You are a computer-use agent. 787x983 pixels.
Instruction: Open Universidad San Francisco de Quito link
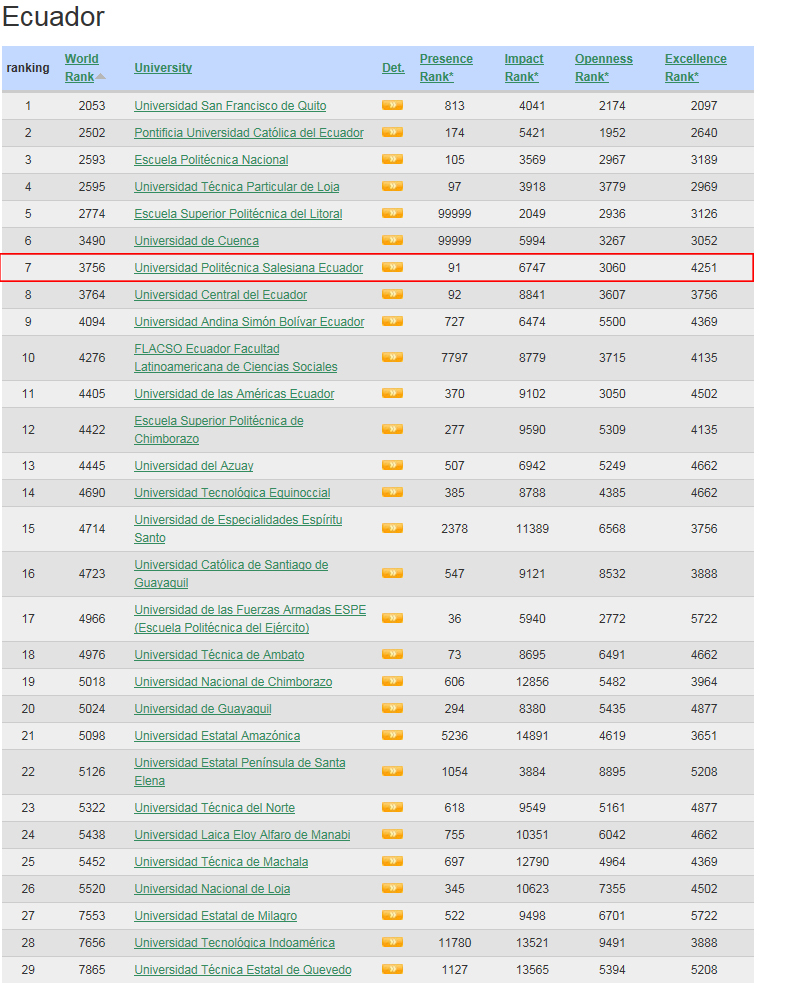(230, 106)
